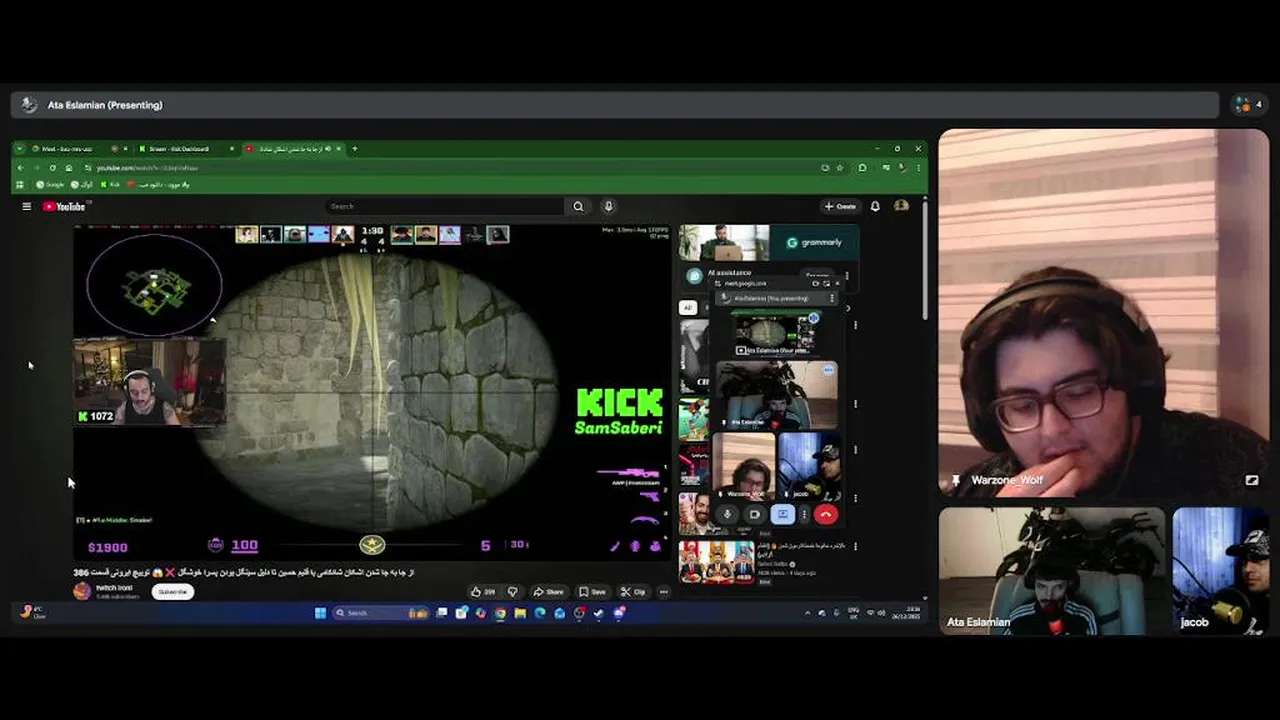Click the Share button under the video
This screenshot has width=1280, height=720.
[x=549, y=592]
